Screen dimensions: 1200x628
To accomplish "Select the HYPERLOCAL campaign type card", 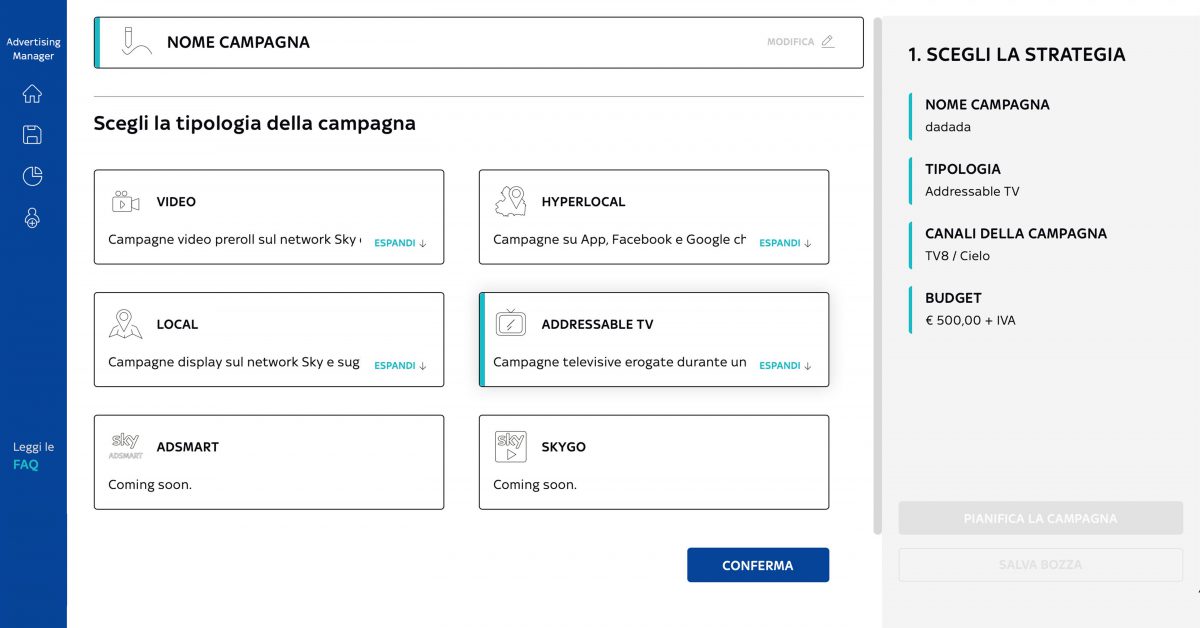I will coord(654,217).
